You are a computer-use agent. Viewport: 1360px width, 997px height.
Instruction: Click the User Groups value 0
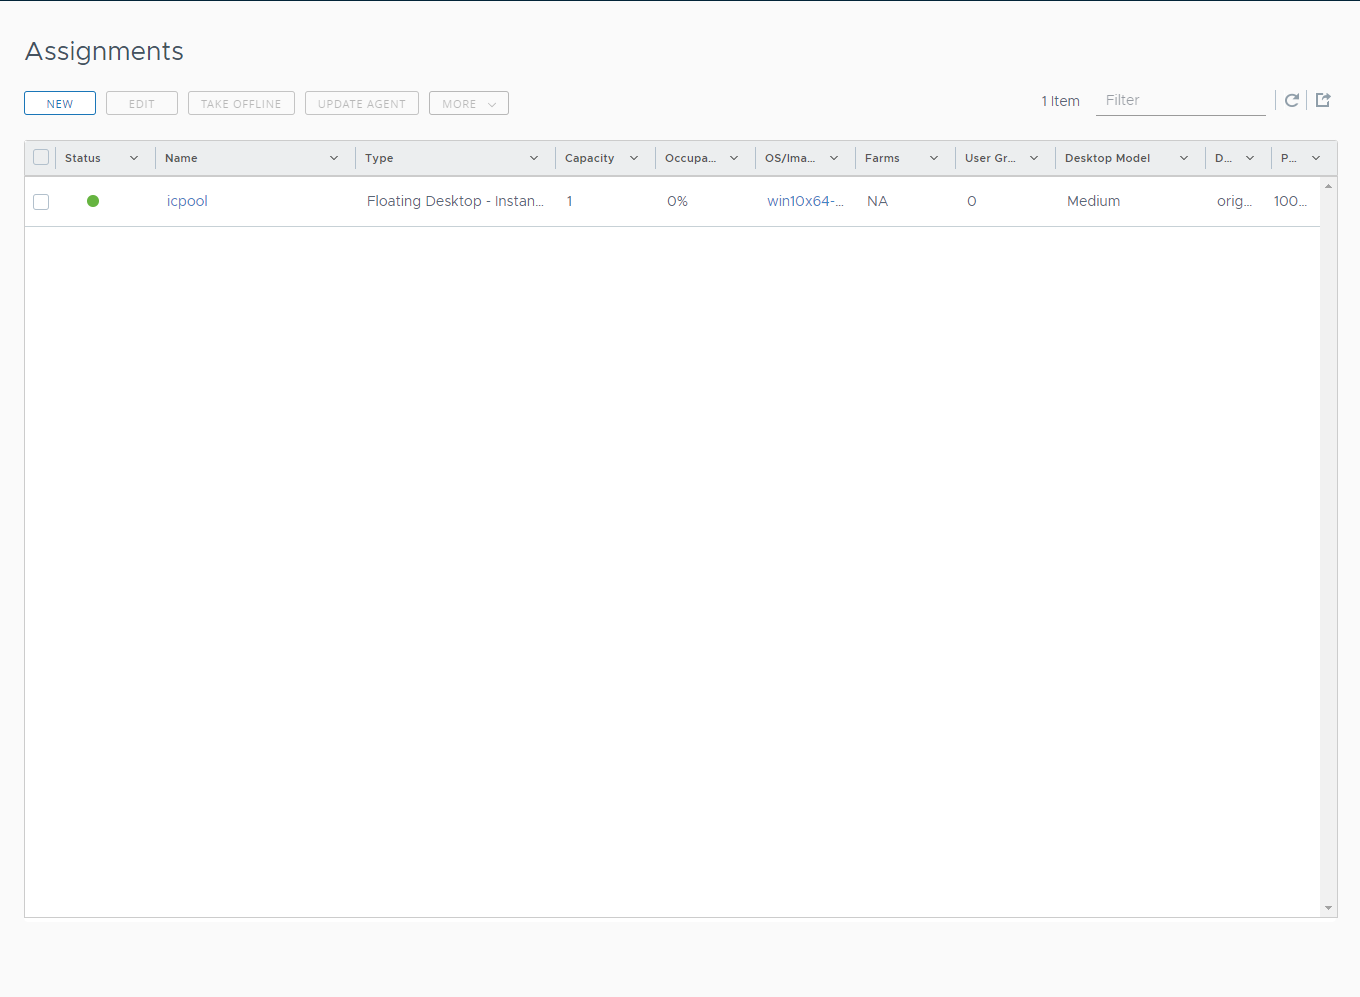point(971,201)
